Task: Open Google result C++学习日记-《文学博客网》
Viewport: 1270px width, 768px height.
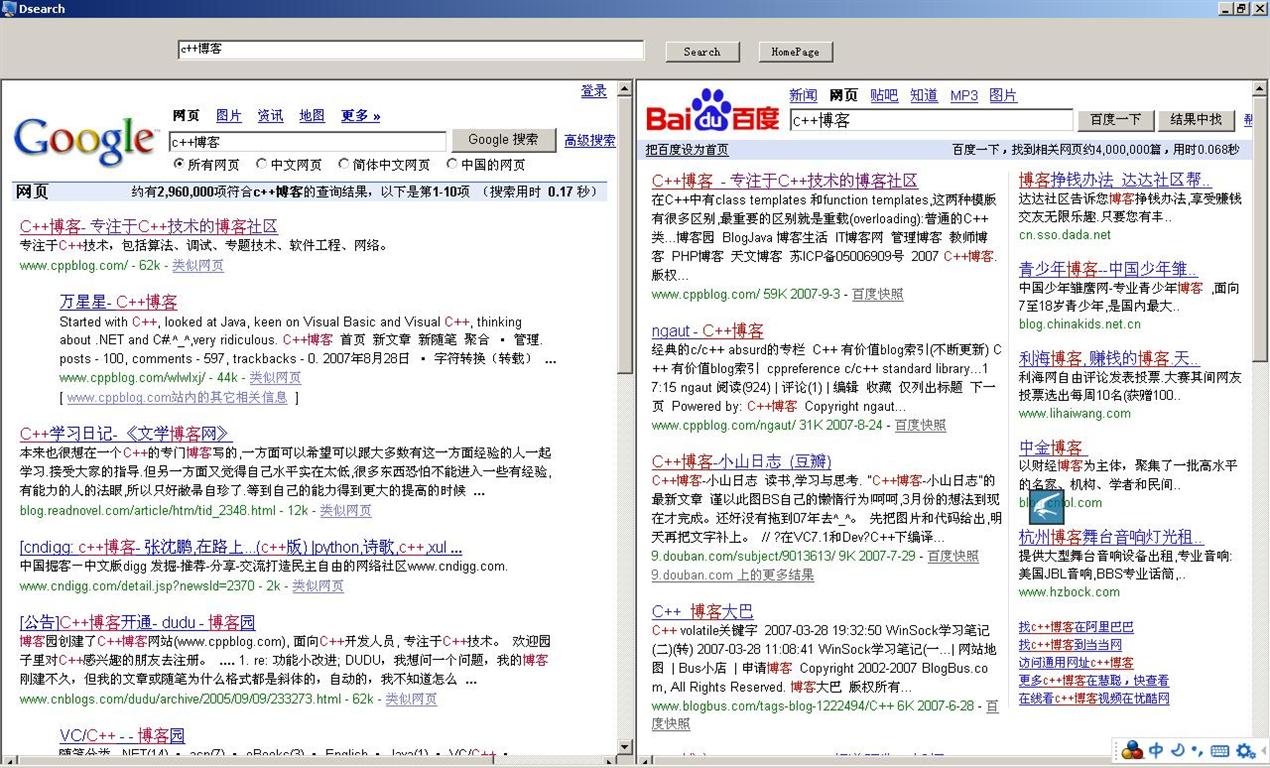Action: 126,434
